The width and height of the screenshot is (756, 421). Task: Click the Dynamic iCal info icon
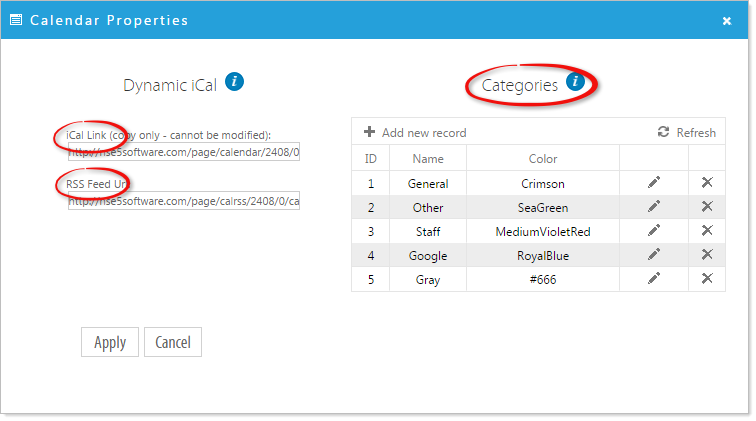tap(234, 81)
